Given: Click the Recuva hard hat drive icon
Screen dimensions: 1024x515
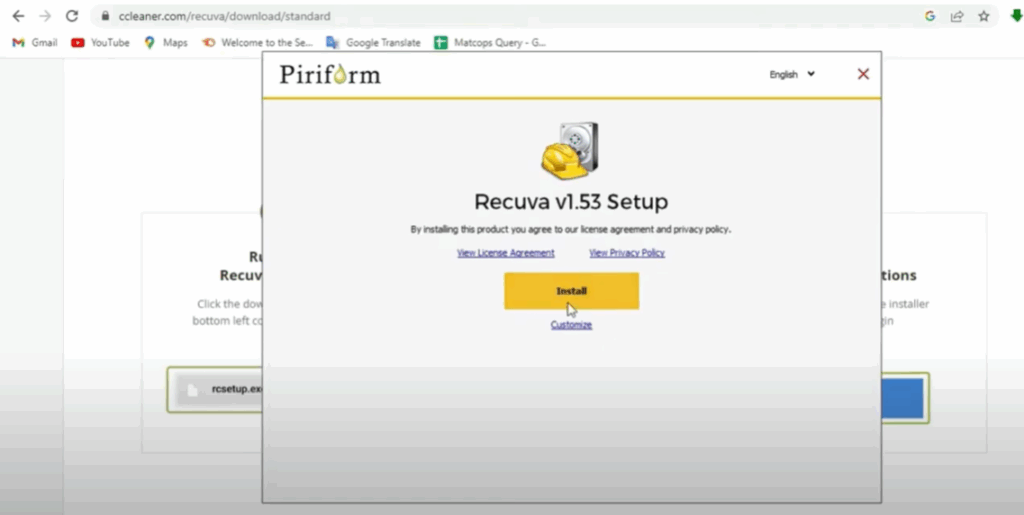Looking at the screenshot, I should (570, 151).
